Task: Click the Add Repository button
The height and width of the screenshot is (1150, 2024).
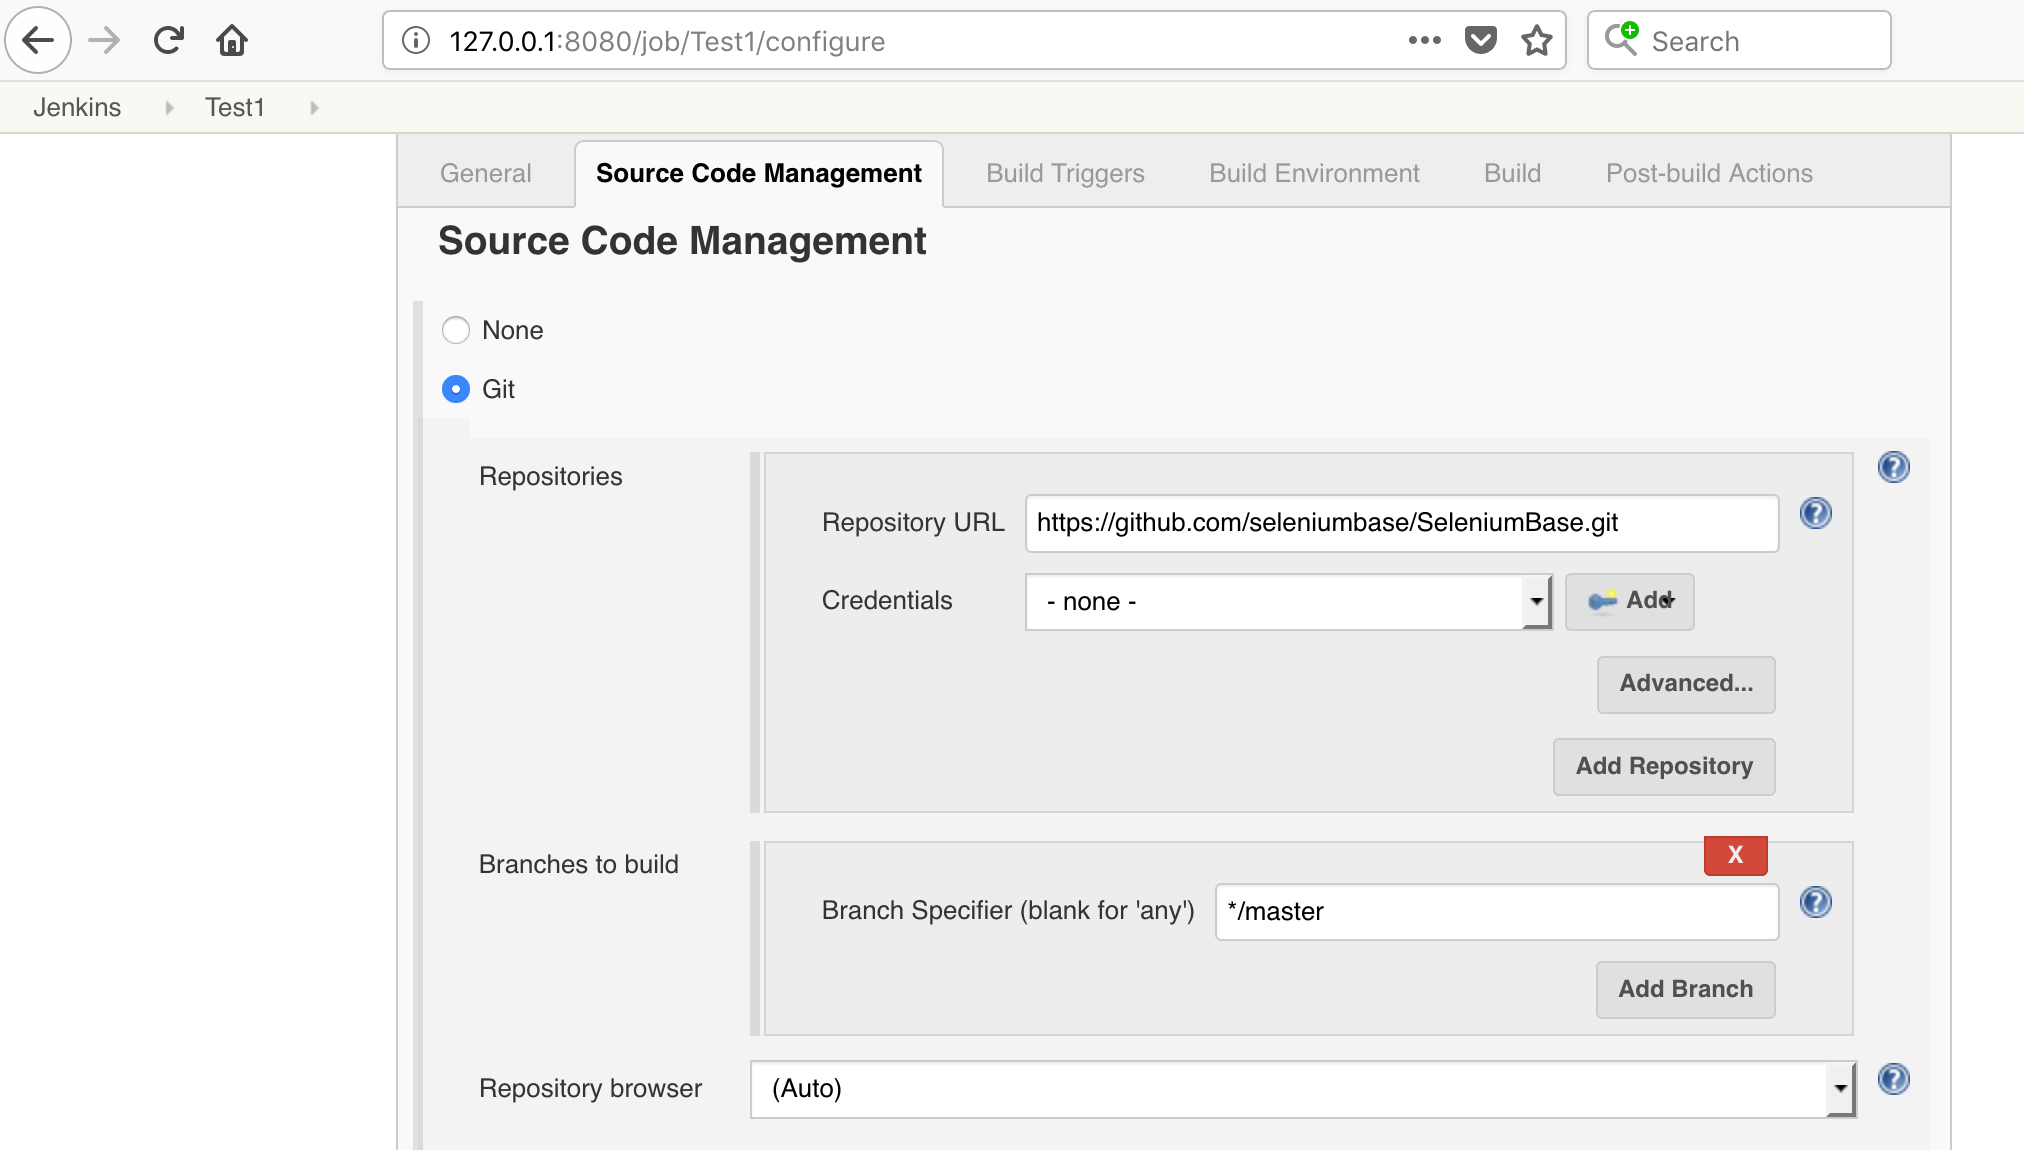Action: pos(1664,767)
